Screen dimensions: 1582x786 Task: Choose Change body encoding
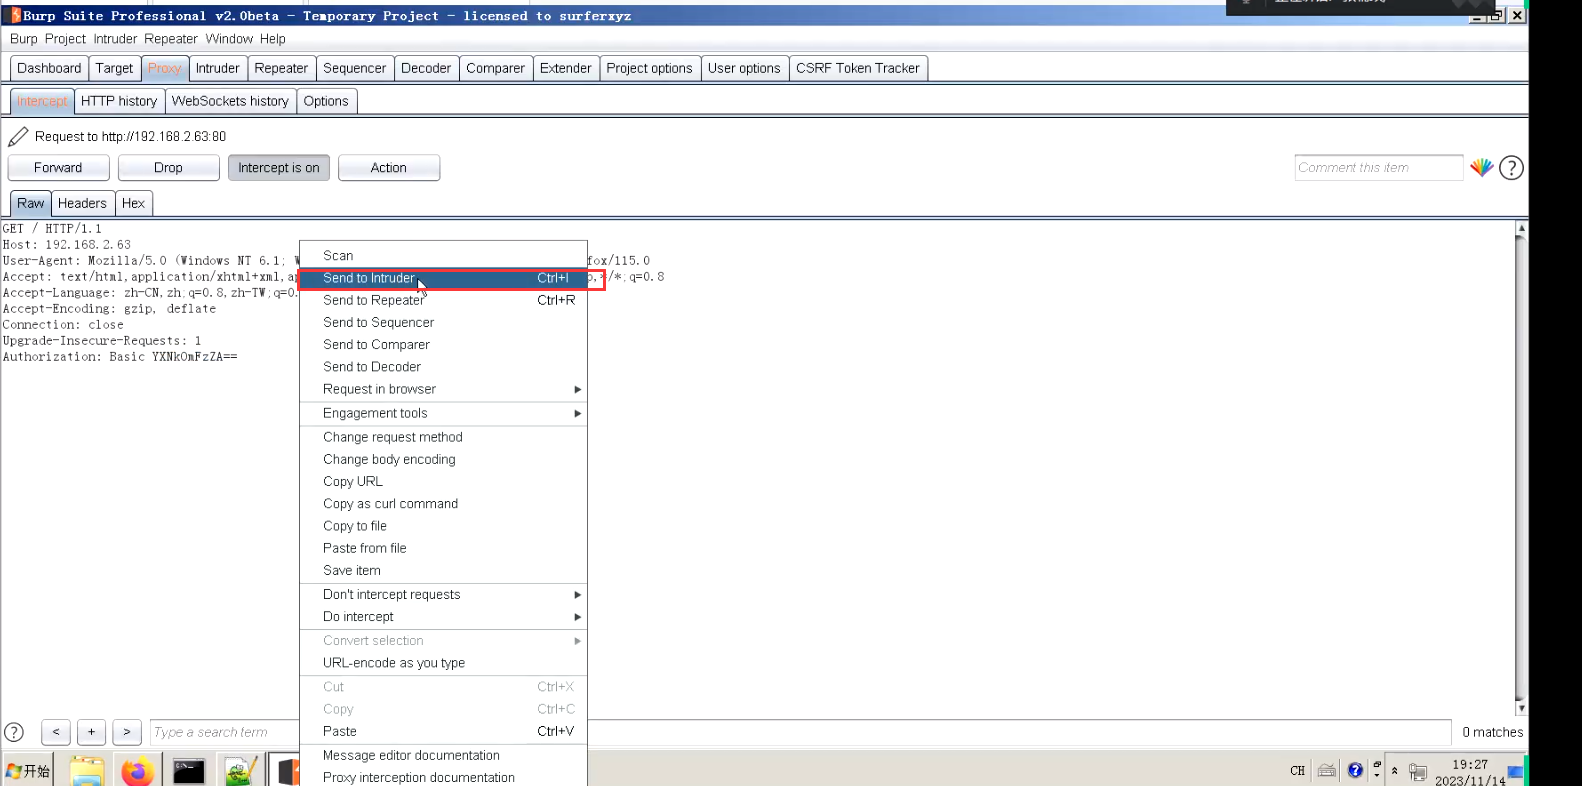click(443, 459)
